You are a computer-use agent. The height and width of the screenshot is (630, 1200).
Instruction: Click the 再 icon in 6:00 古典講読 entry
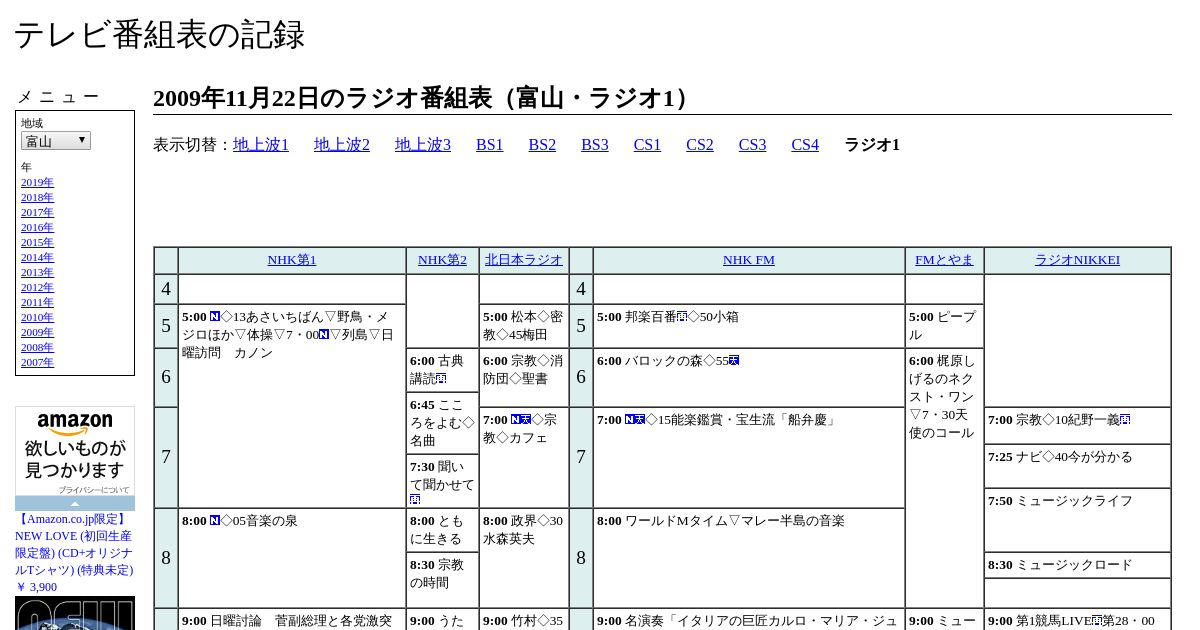(441, 380)
